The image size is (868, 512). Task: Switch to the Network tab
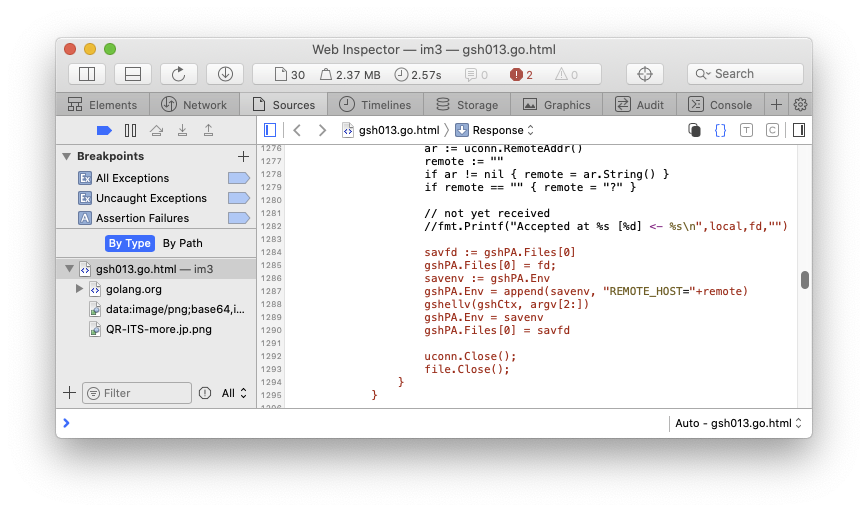coord(194,104)
